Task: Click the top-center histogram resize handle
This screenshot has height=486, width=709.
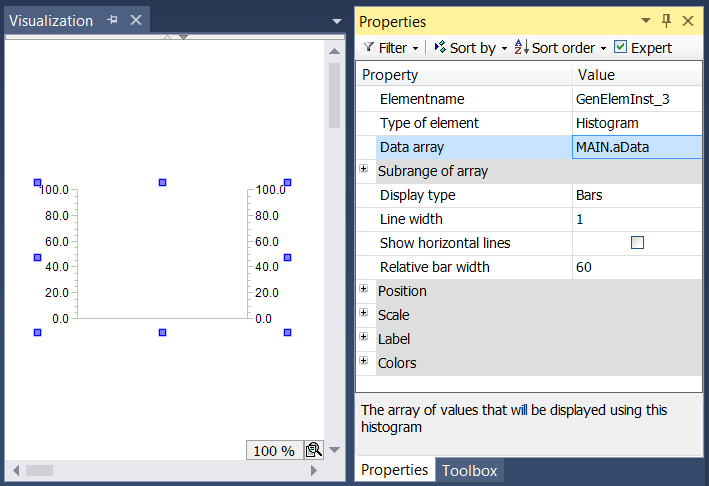Action: [x=162, y=183]
